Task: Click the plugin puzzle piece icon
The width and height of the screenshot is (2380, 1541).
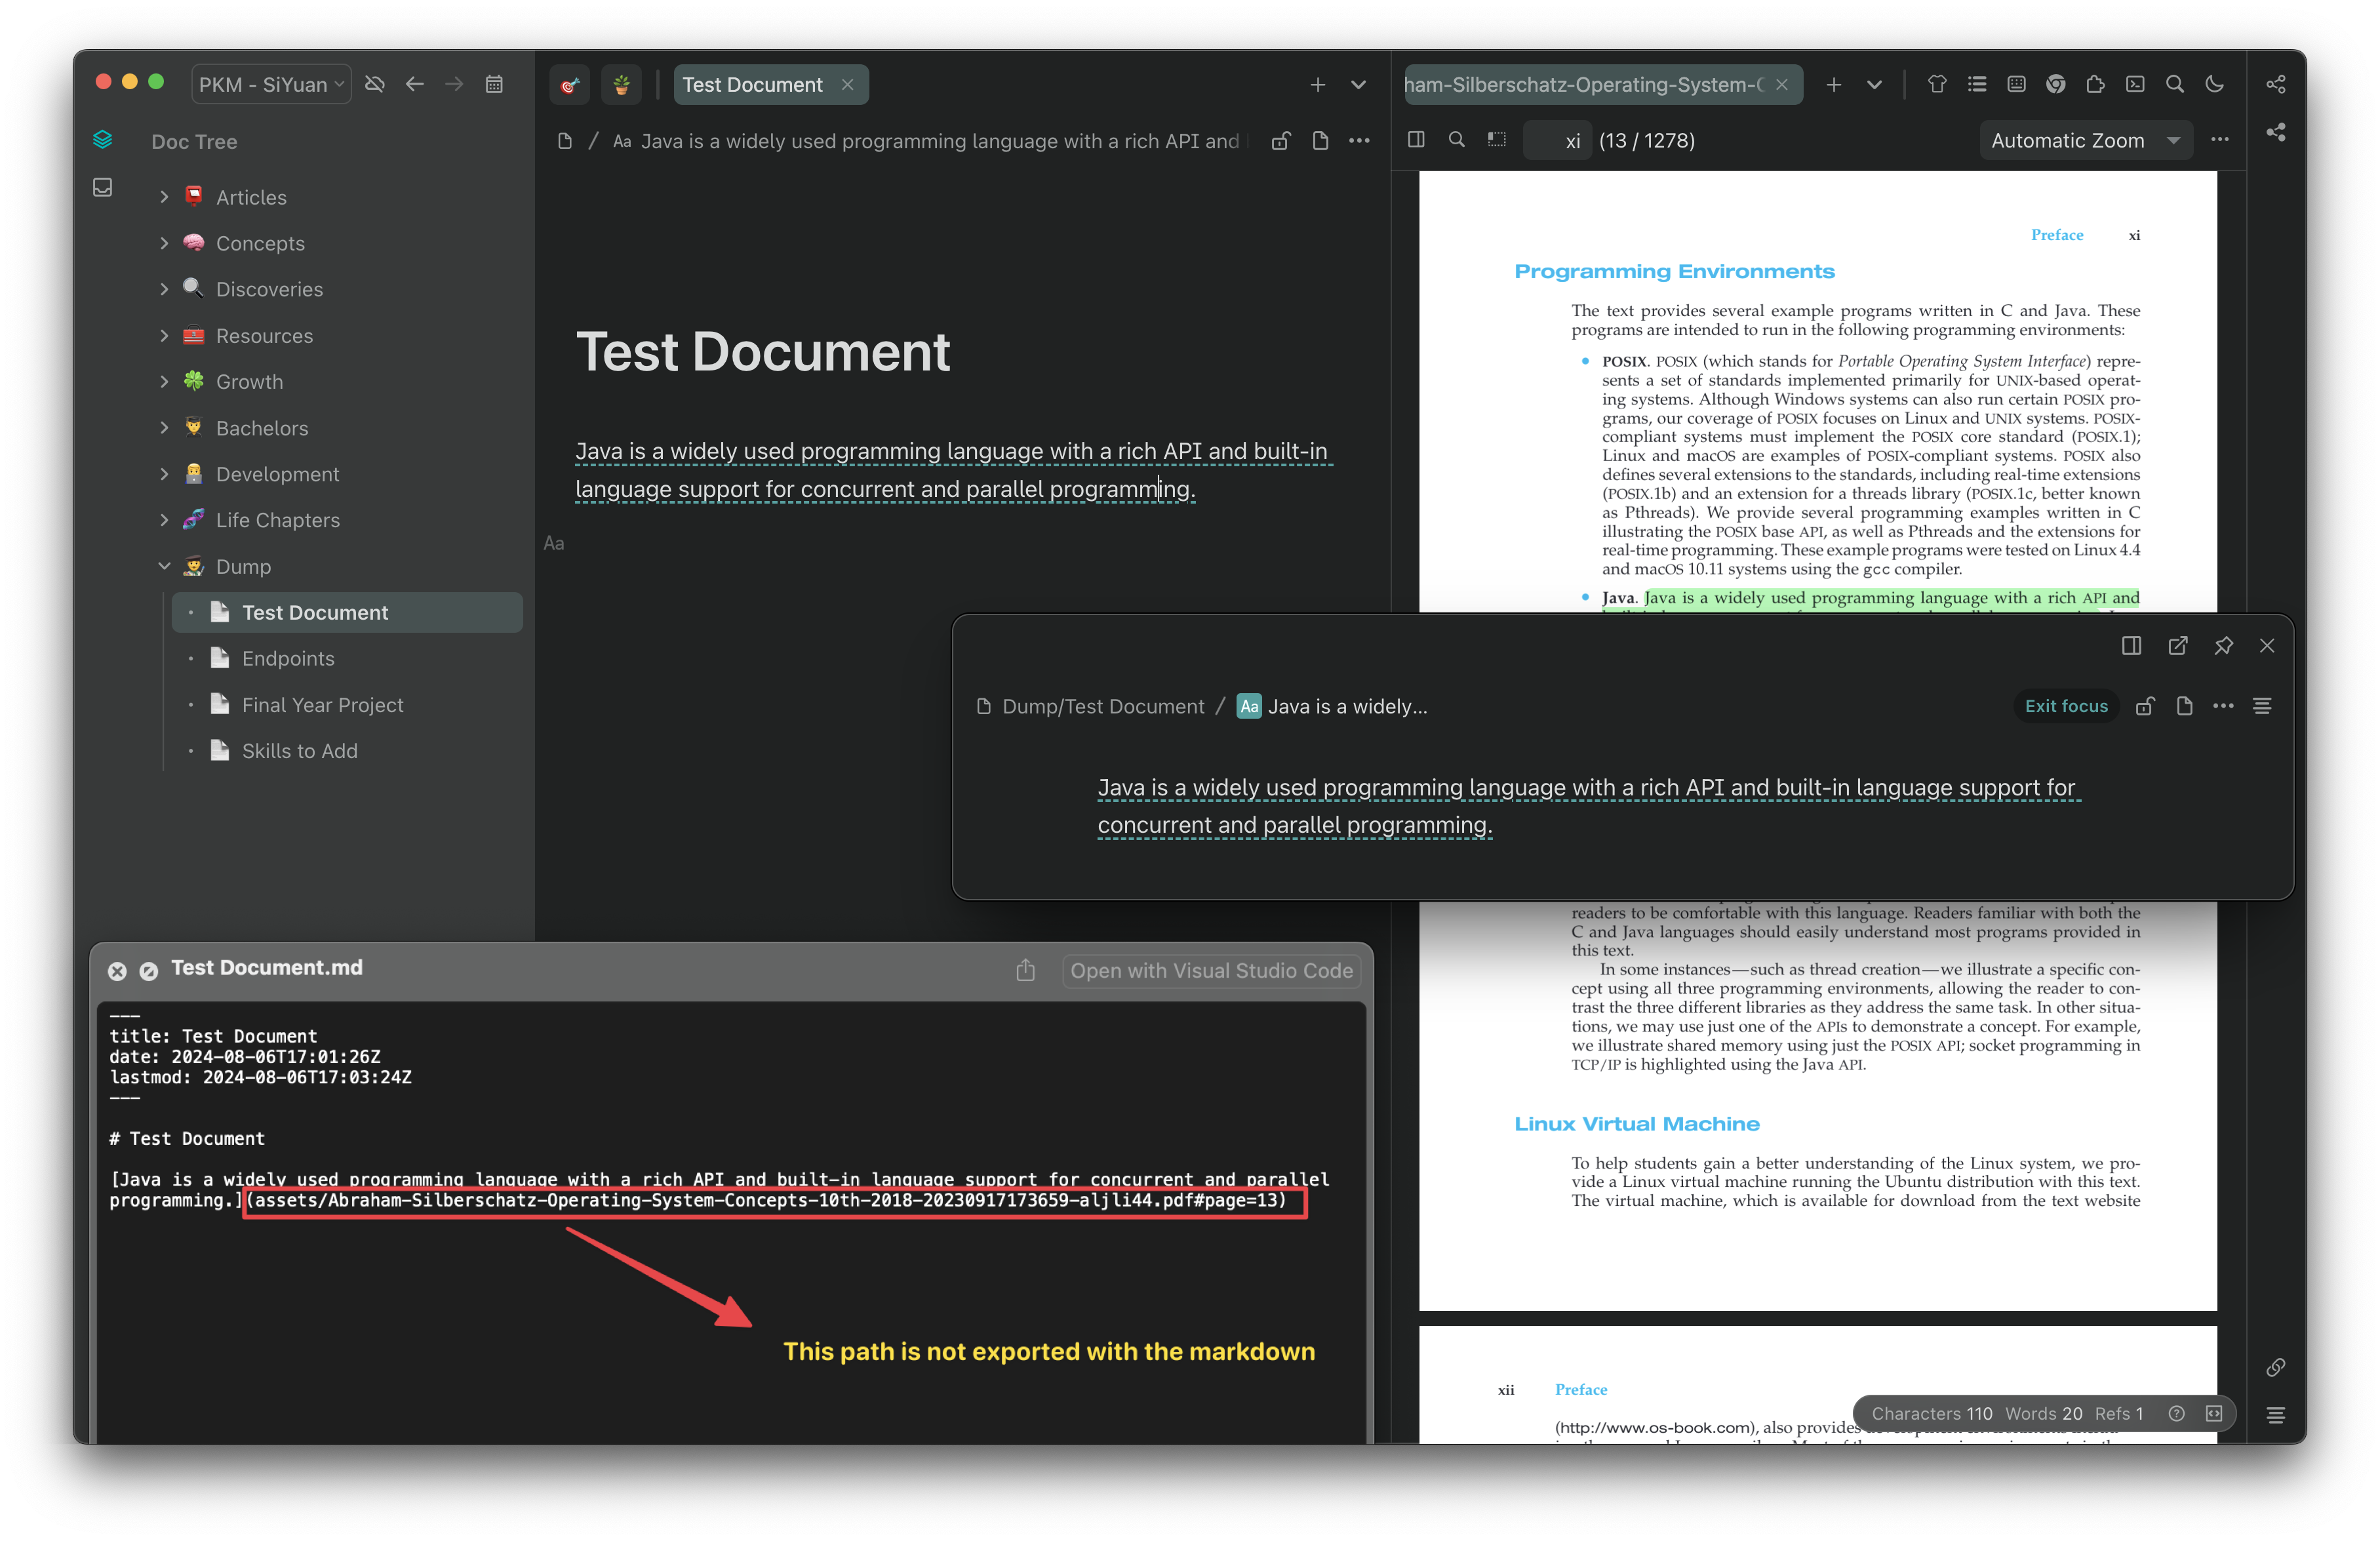Action: click(x=2095, y=84)
